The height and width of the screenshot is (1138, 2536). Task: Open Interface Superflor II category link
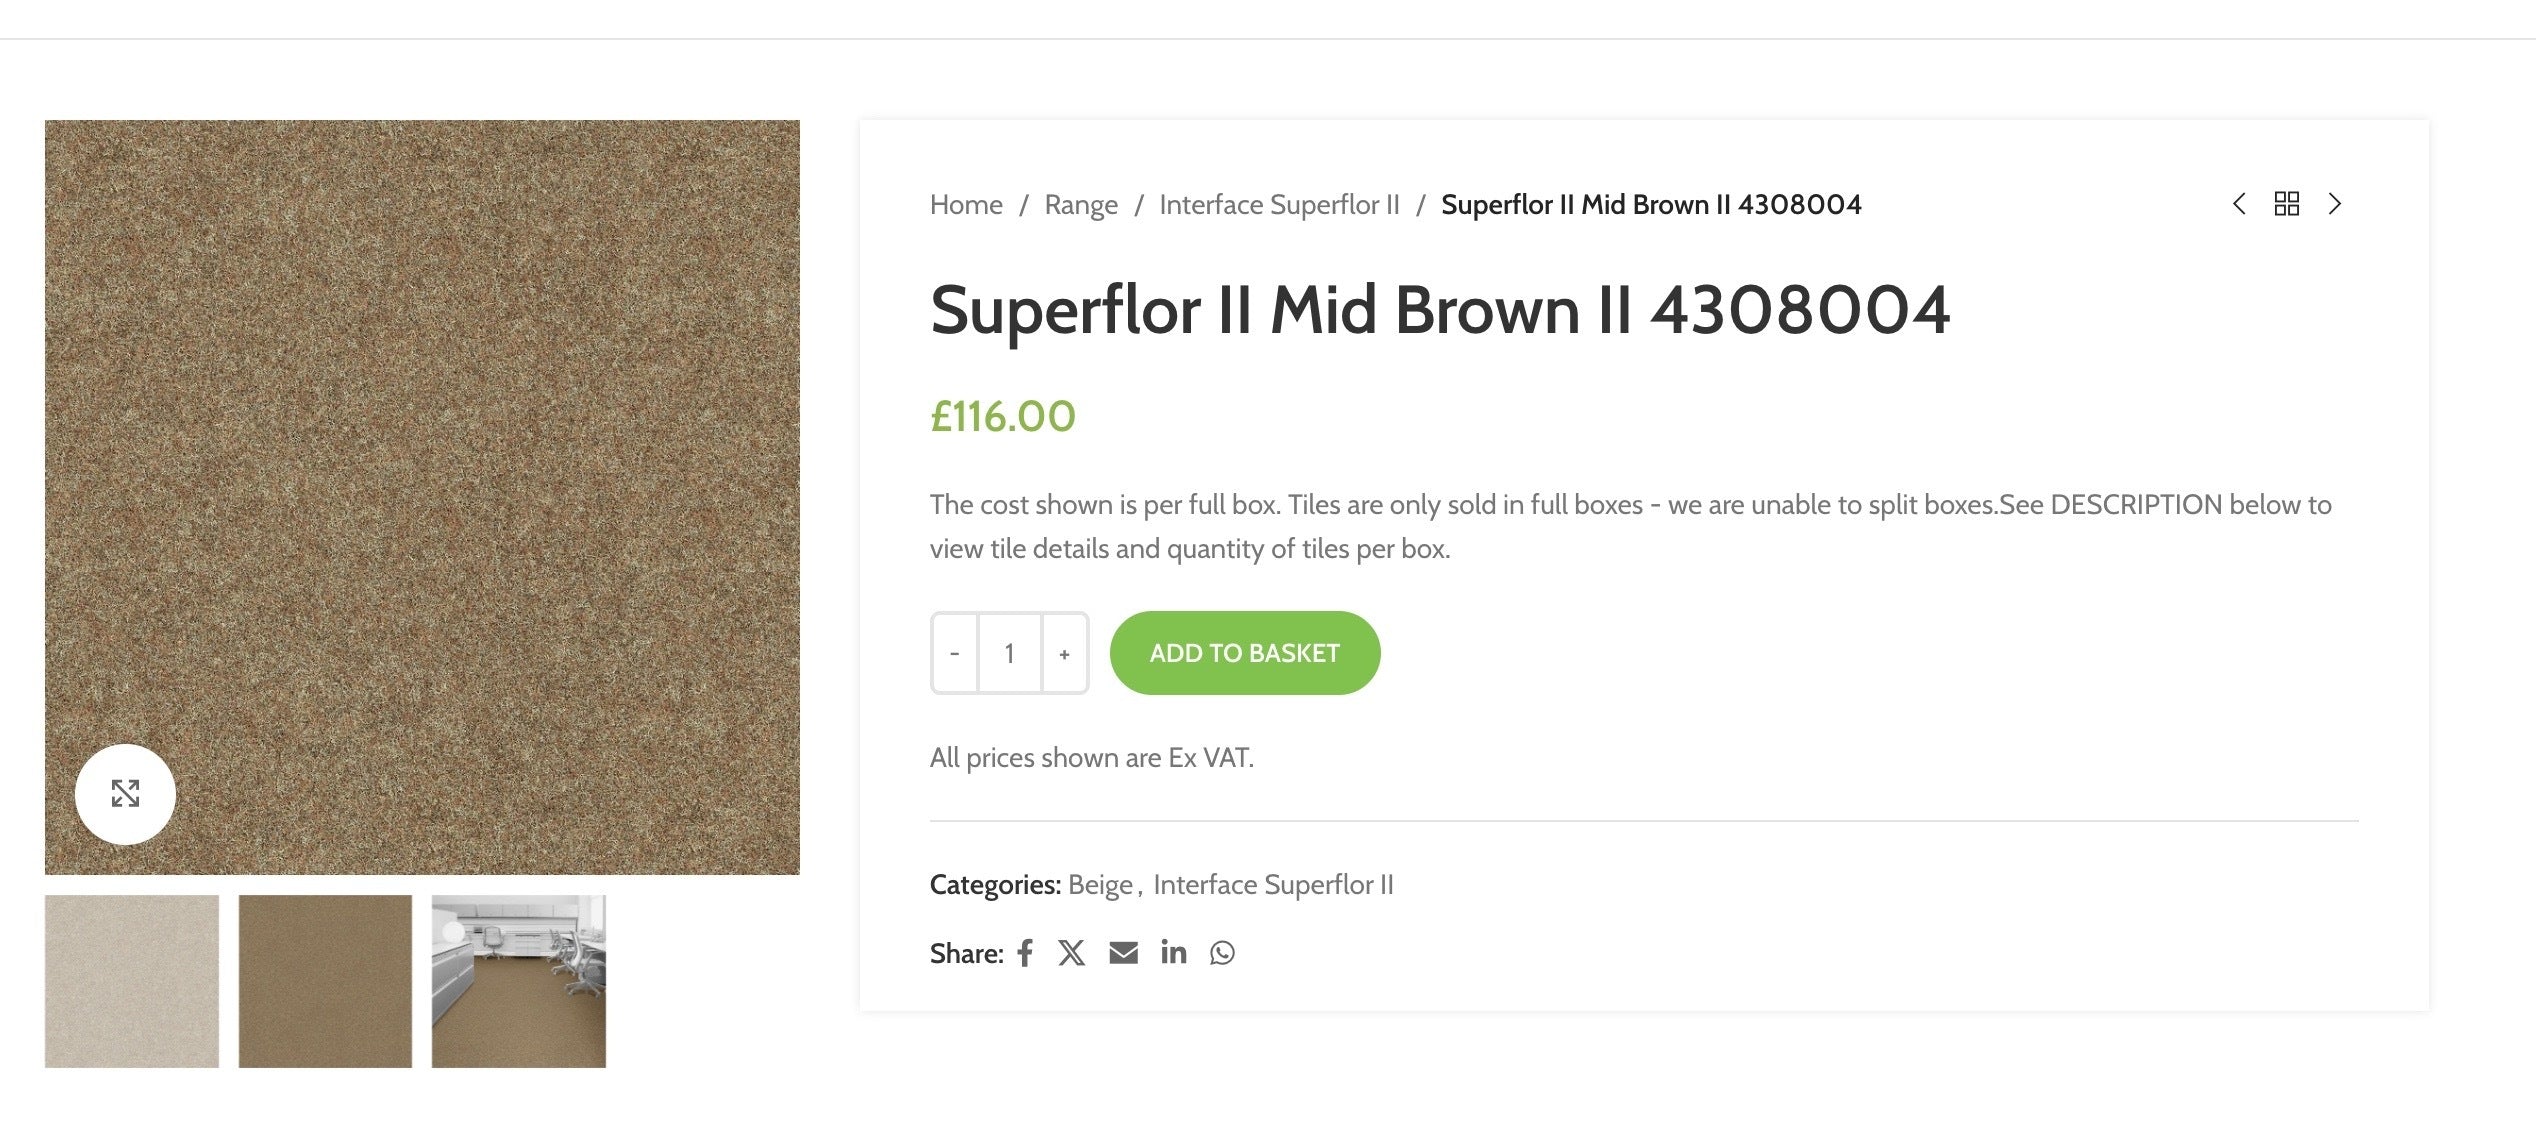point(1274,884)
